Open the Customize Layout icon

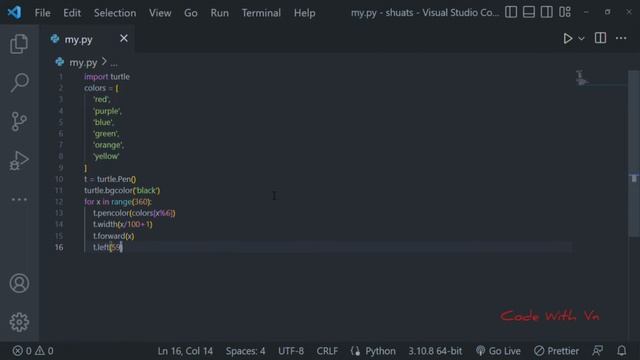pyautogui.click(x=565, y=12)
